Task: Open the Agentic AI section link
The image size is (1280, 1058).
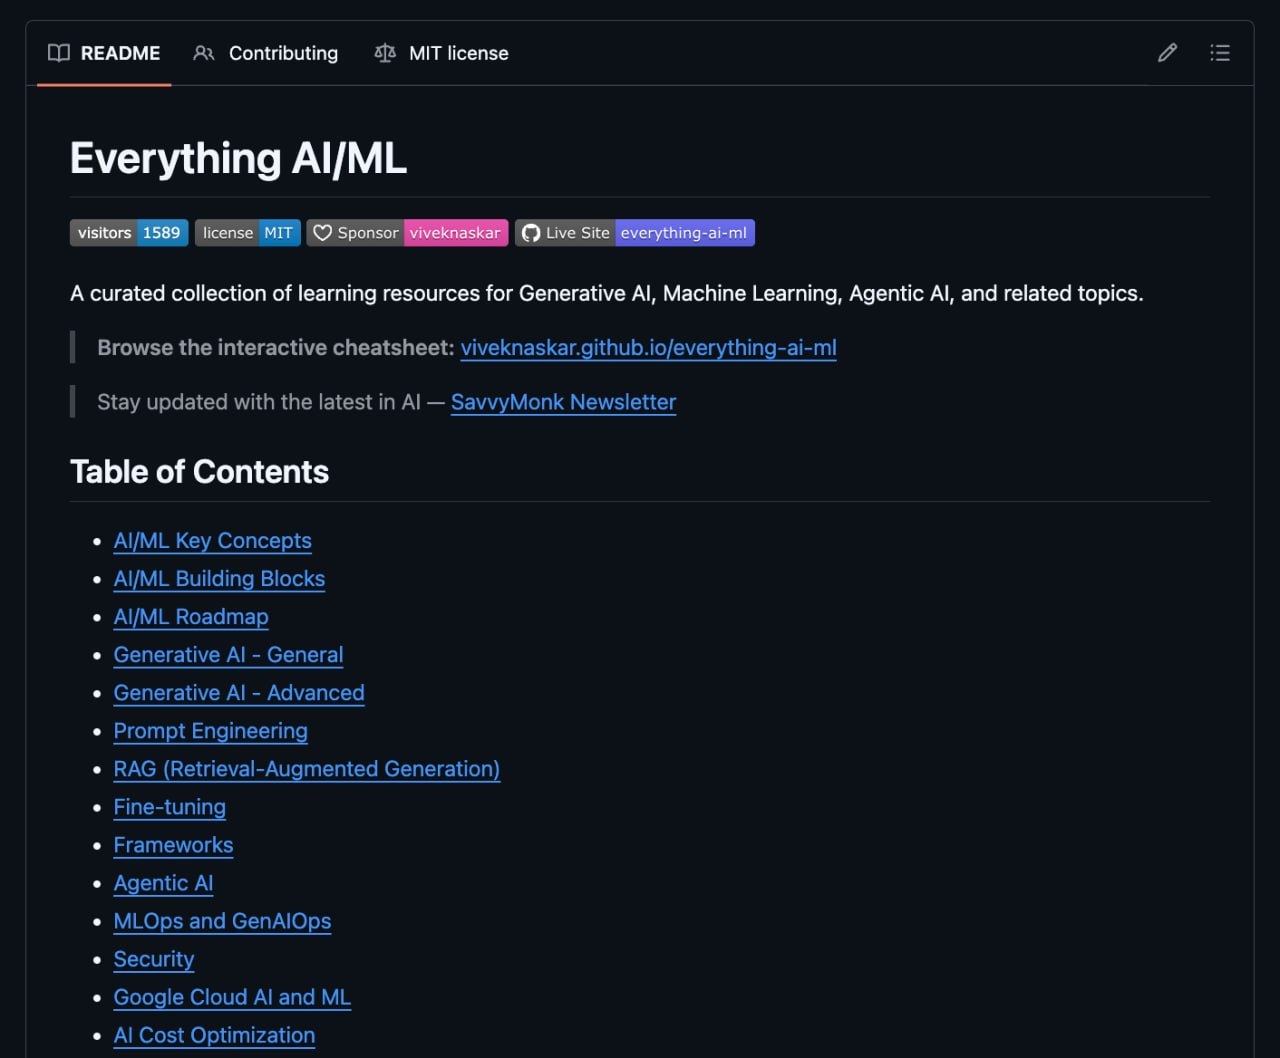Action: click(x=163, y=883)
